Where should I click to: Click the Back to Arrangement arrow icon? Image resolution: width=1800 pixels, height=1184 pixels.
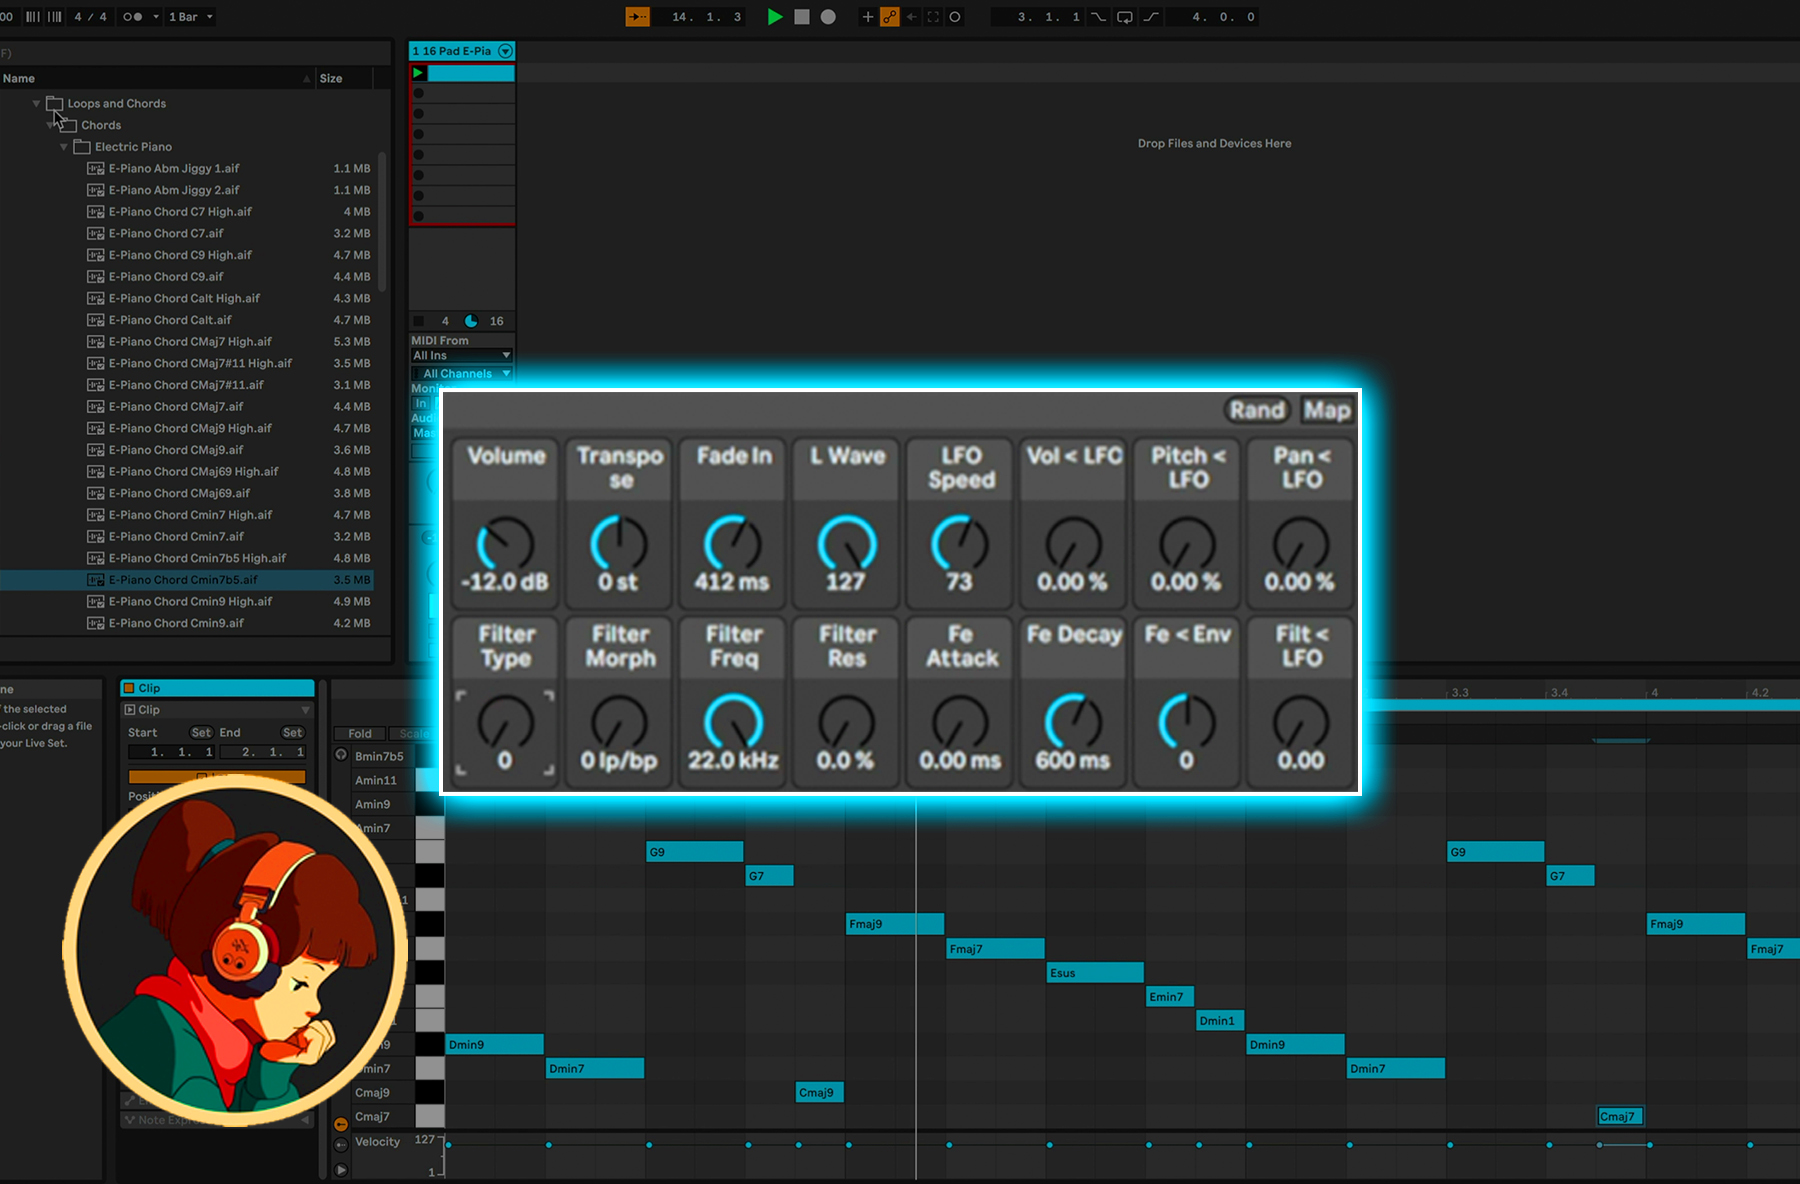(912, 17)
